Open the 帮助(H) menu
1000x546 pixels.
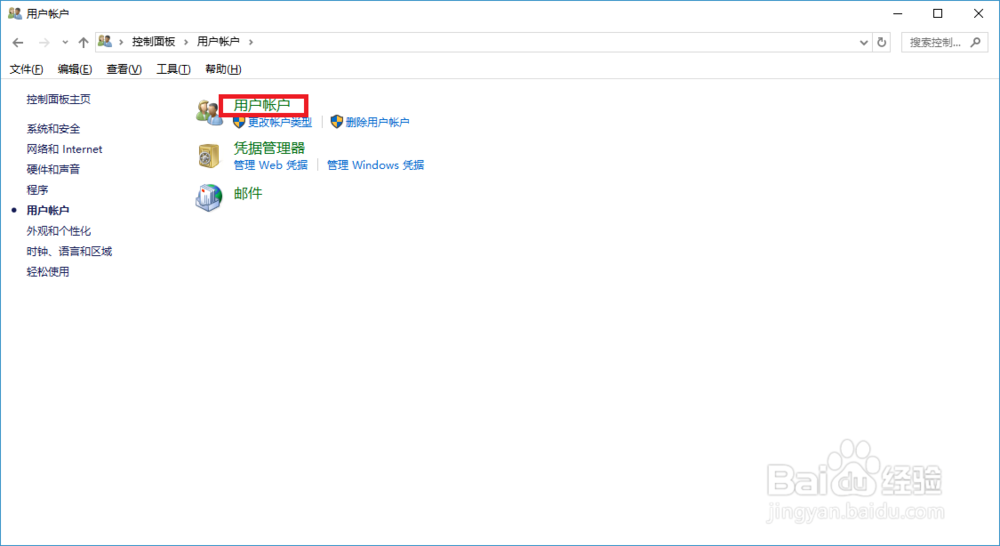point(223,69)
